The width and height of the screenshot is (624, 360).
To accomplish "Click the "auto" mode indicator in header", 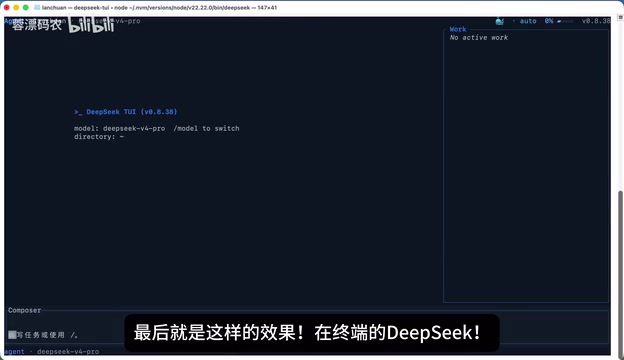I will pyautogui.click(x=528, y=21).
